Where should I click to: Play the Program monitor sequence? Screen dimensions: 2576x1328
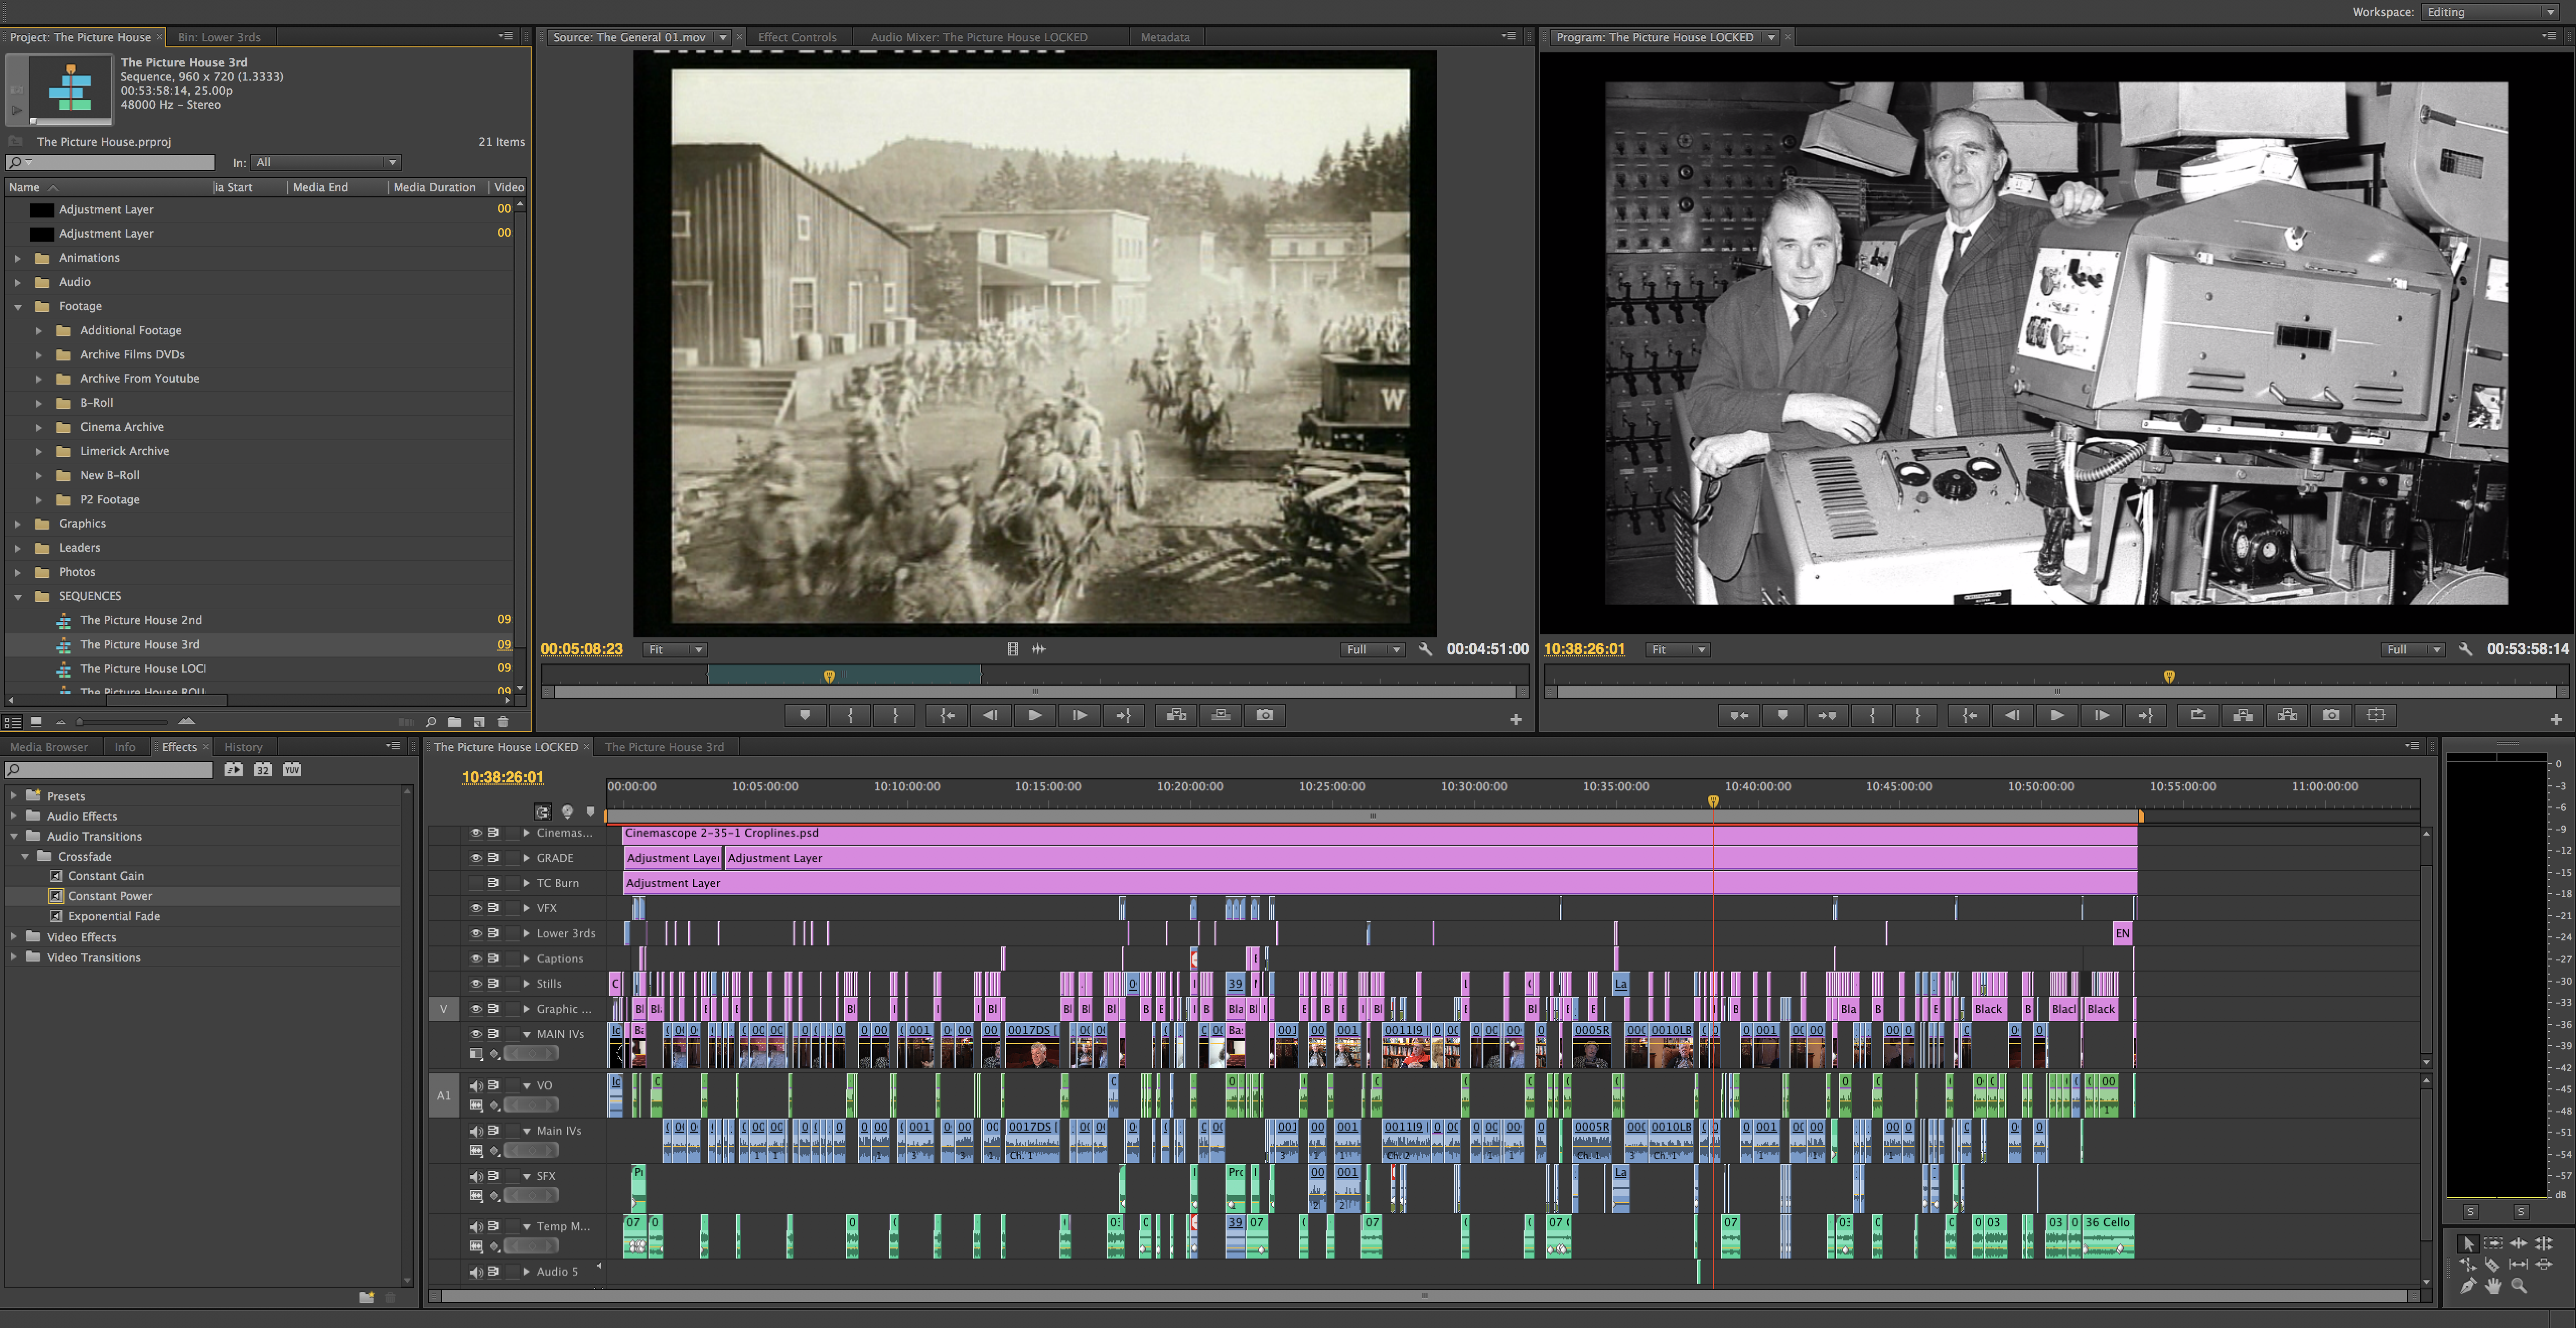coord(2057,715)
